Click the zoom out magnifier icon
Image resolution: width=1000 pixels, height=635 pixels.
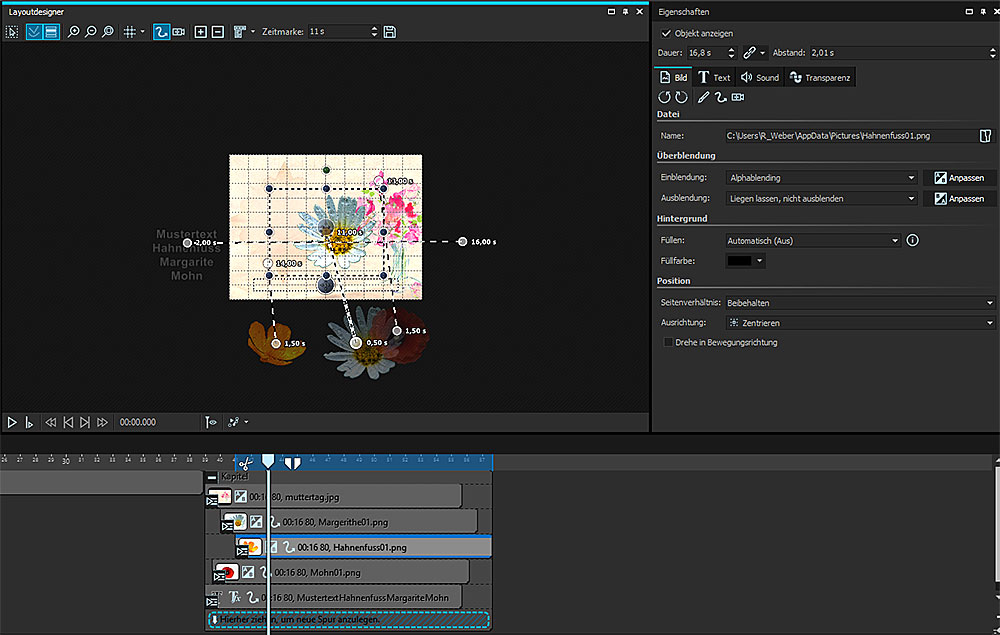click(91, 32)
